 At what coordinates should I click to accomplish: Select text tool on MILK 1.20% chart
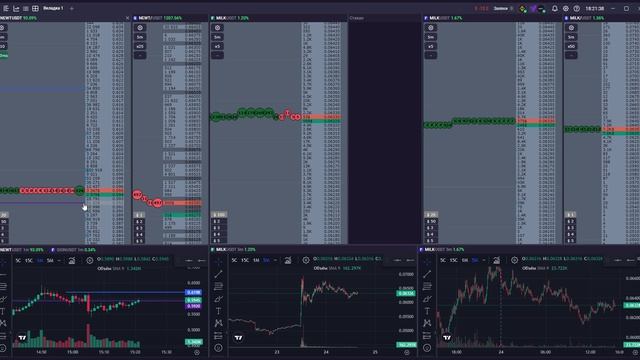(x=218, y=311)
